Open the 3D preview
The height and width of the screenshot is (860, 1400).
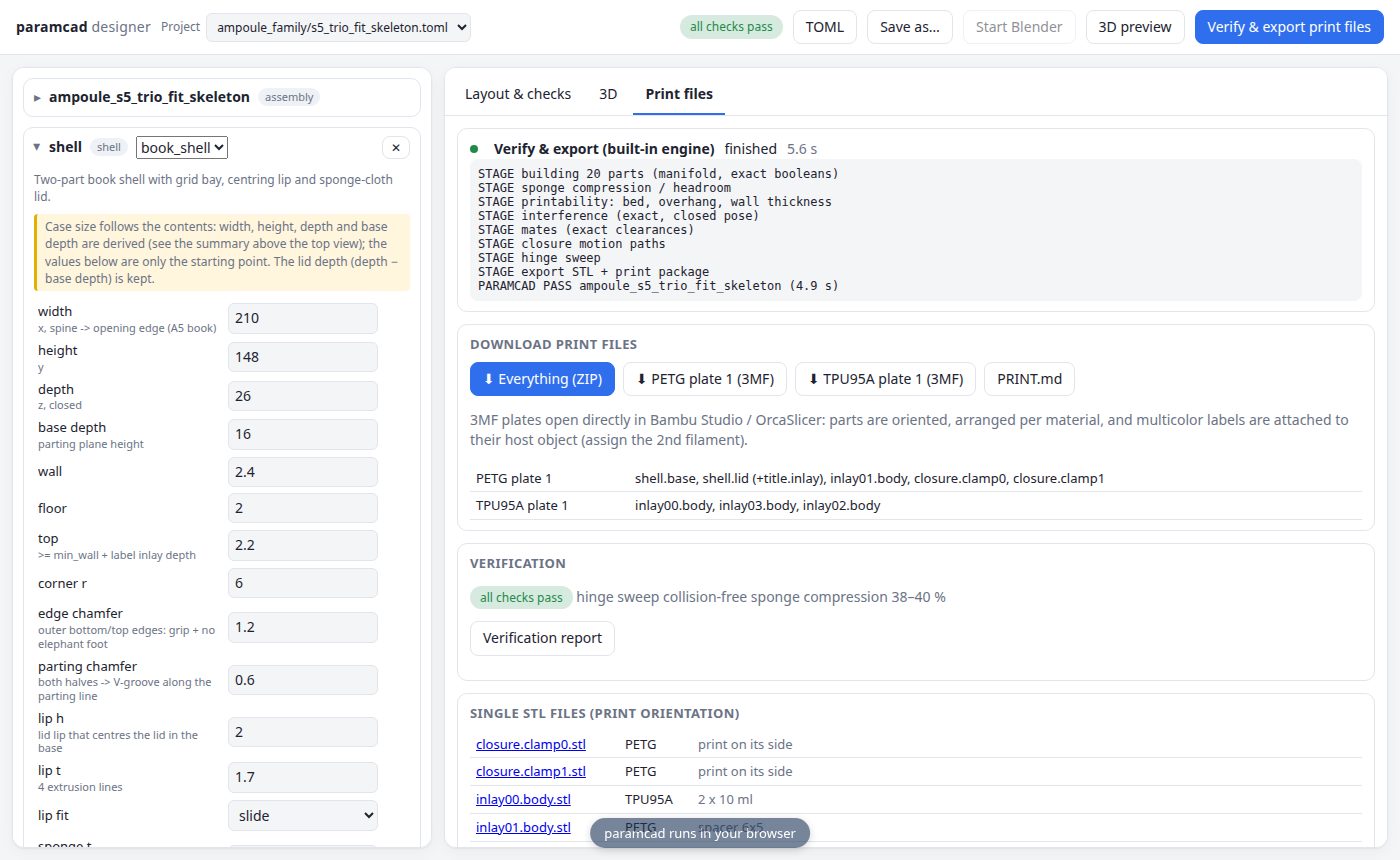pos(1135,27)
